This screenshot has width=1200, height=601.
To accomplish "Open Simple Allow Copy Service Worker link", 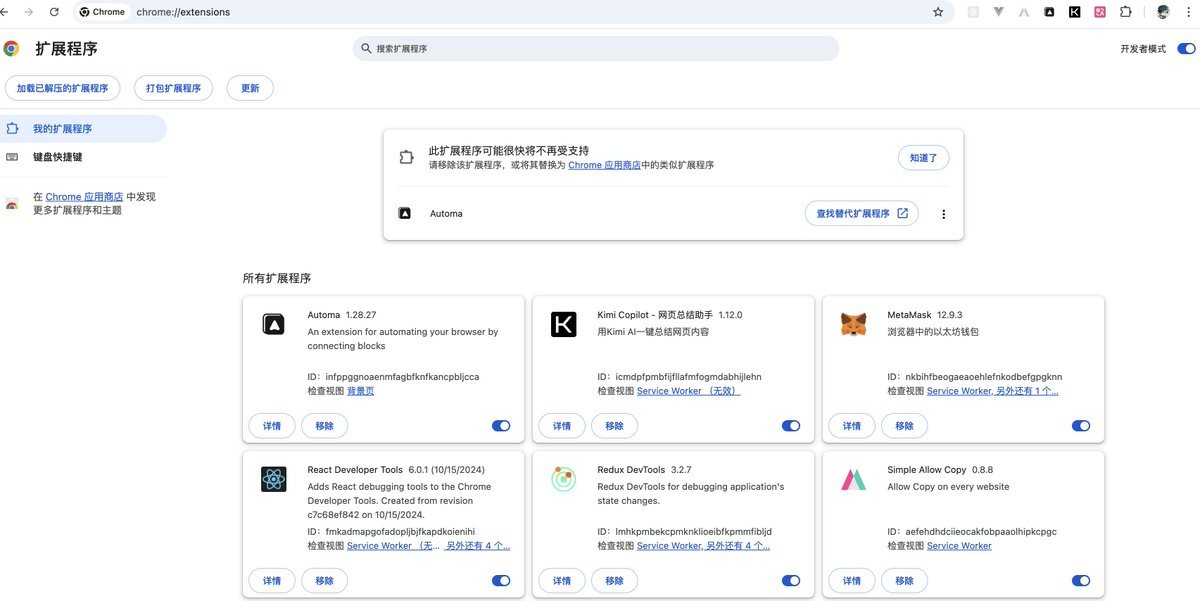I will [959, 546].
